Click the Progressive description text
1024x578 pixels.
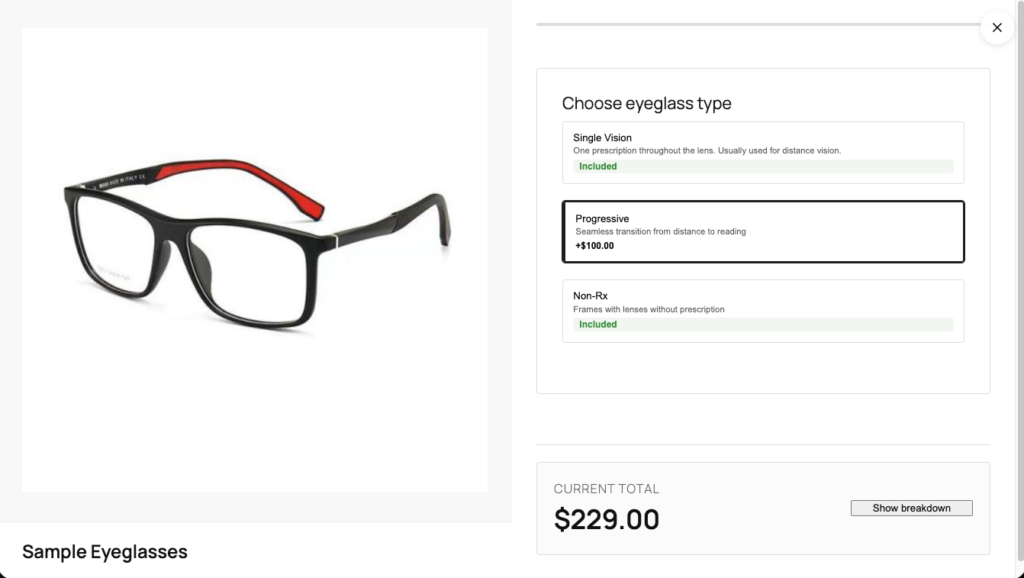pyautogui.click(x=660, y=232)
